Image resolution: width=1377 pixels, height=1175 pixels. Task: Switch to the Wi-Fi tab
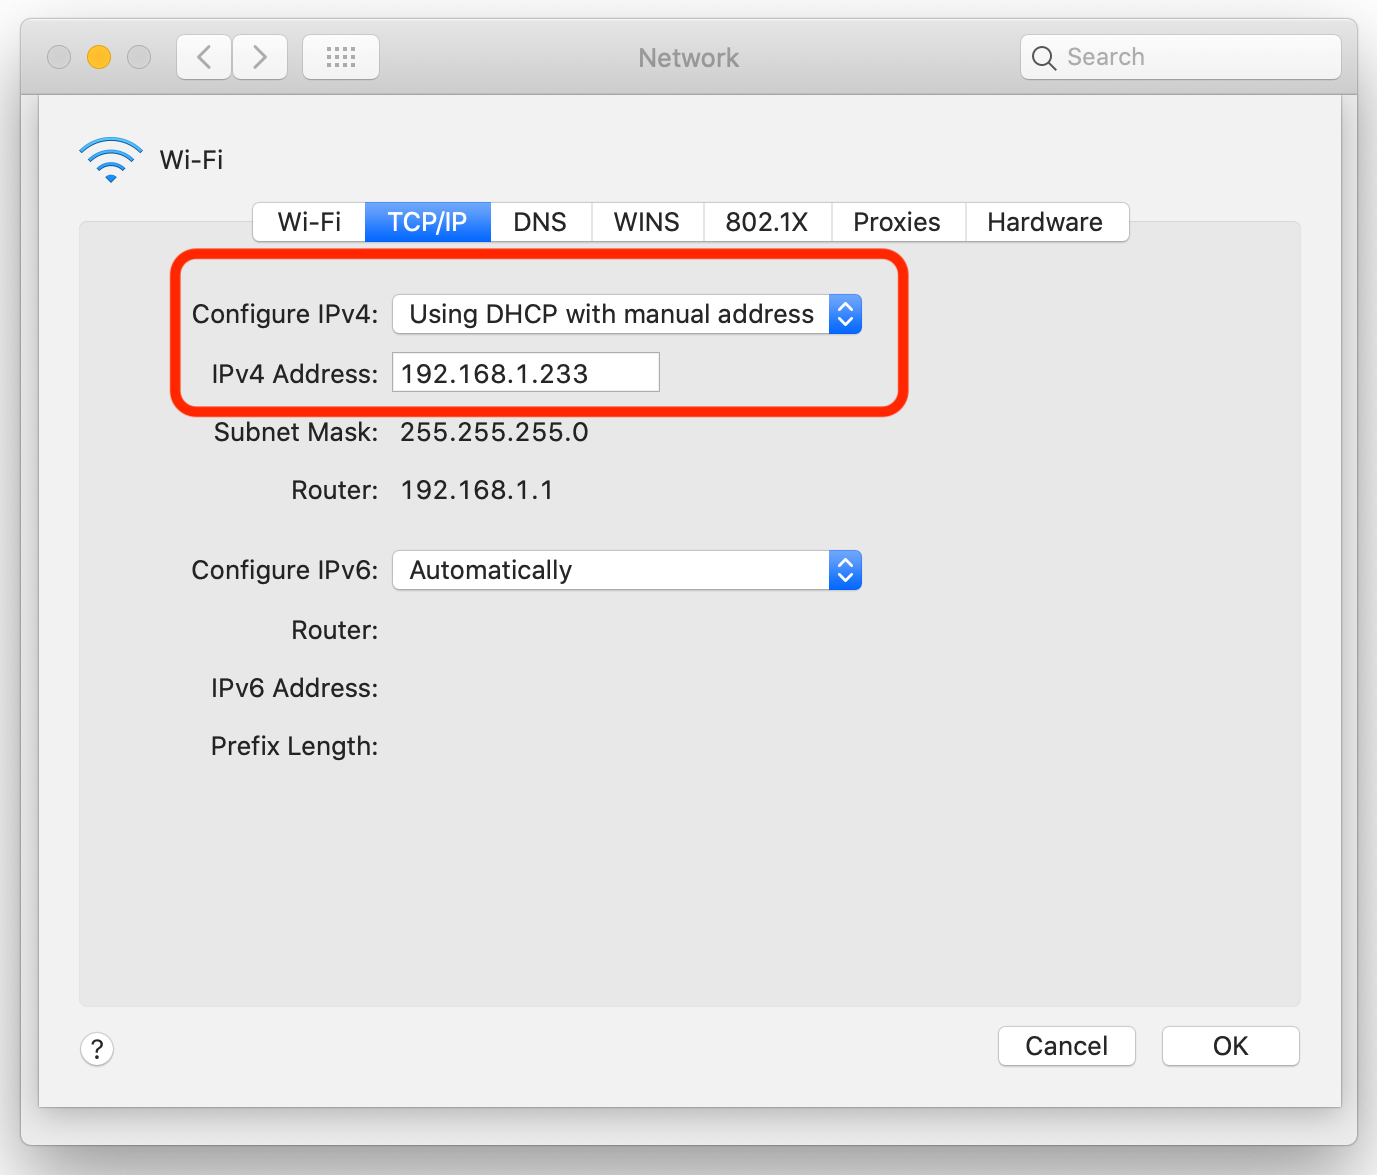pos(309,222)
